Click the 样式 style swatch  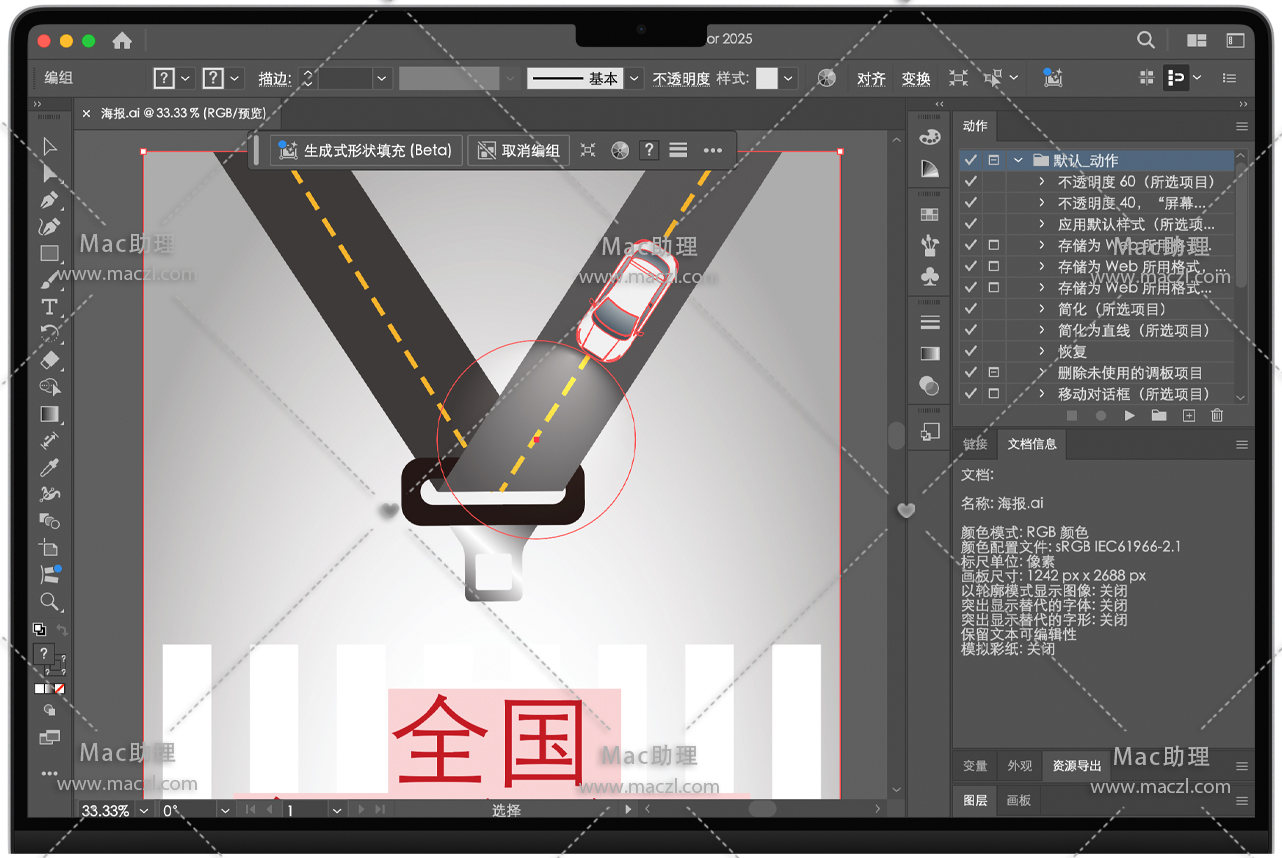(766, 78)
